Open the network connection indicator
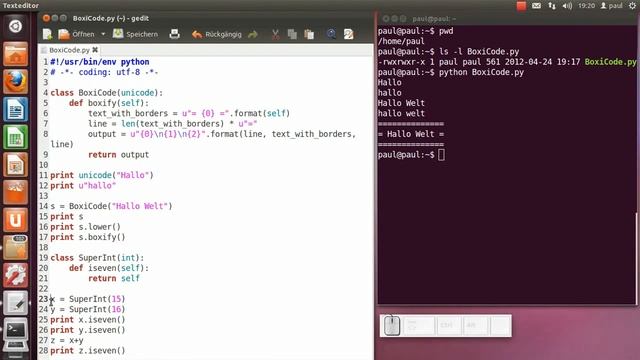This screenshot has height=360, width=640. (552, 6)
